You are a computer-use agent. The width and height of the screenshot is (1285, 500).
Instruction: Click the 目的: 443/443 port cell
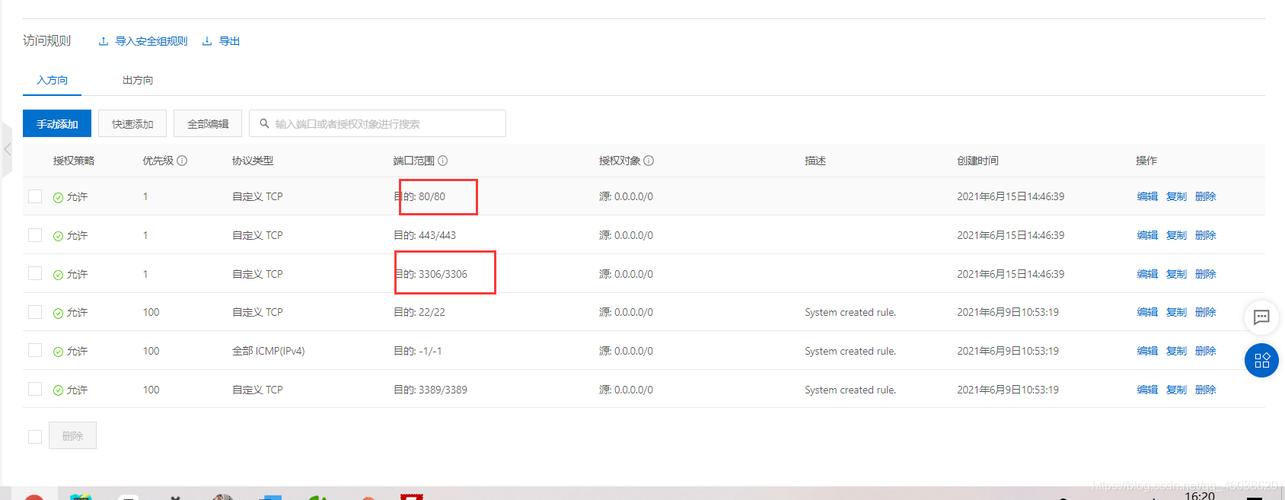click(425, 236)
